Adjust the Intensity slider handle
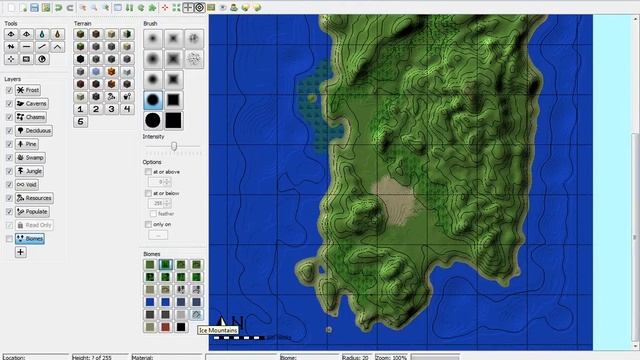This screenshot has width=640, height=360. click(x=174, y=146)
